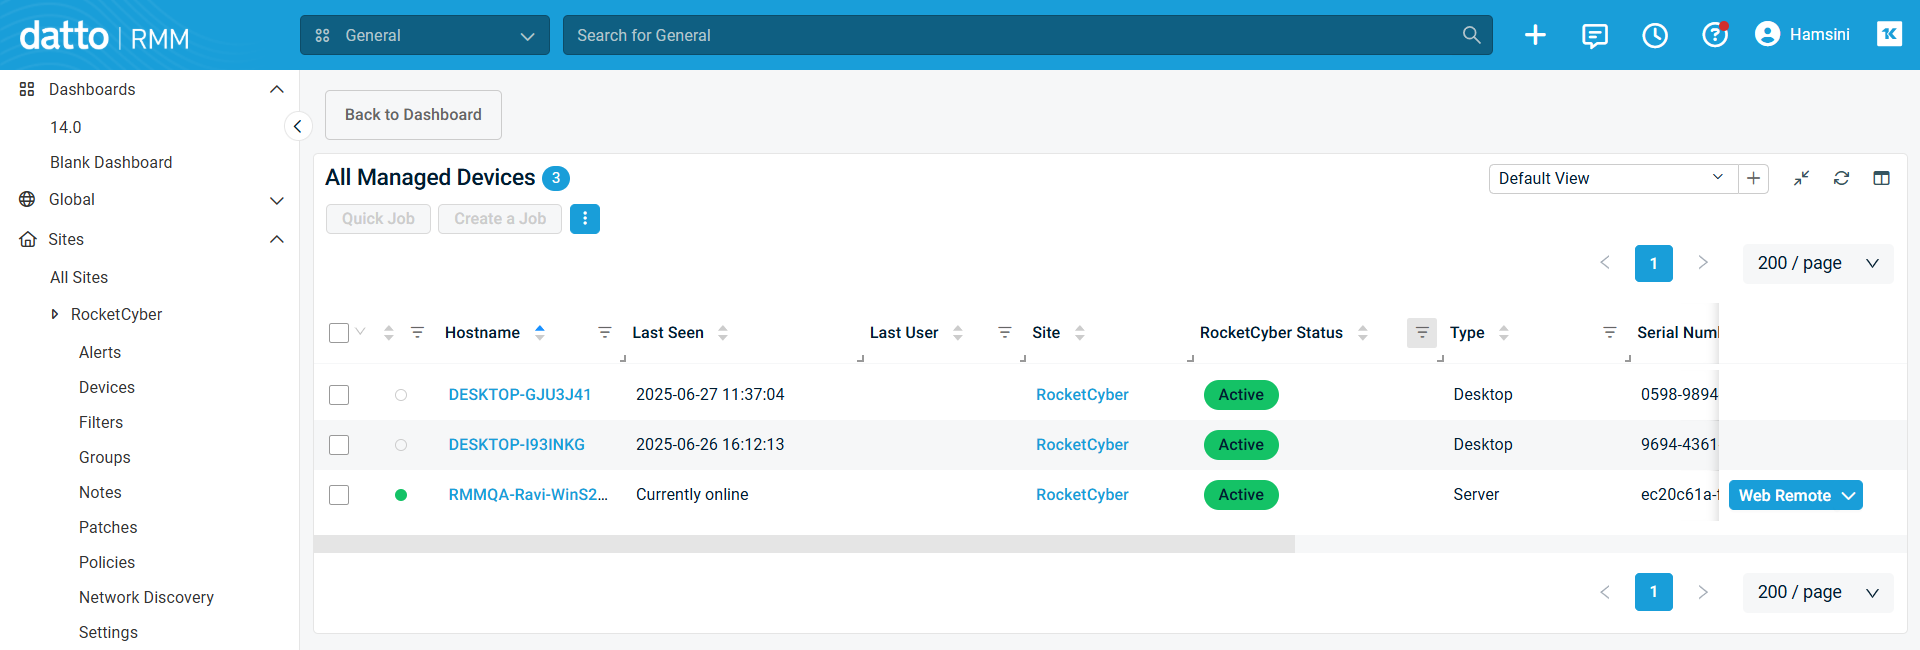Go to All Sites
This screenshot has width=1920, height=650.
point(79,278)
